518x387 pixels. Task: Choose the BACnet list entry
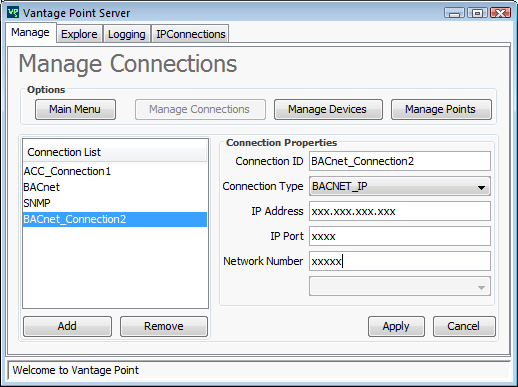[x=115, y=187]
